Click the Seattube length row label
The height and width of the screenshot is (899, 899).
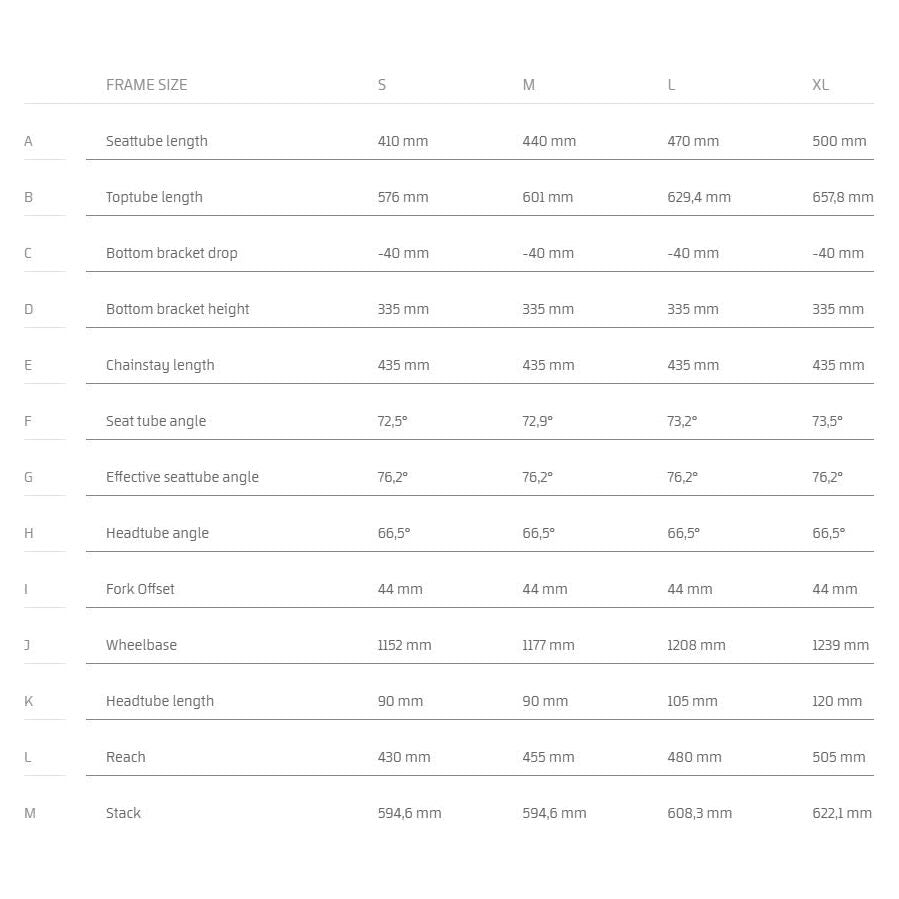click(x=157, y=141)
